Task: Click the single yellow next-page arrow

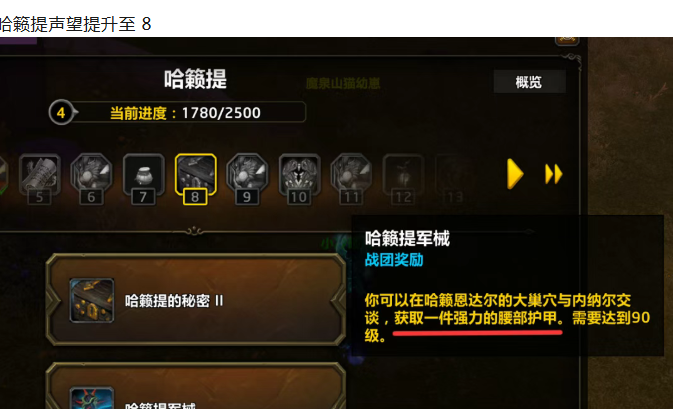Action: (515, 174)
